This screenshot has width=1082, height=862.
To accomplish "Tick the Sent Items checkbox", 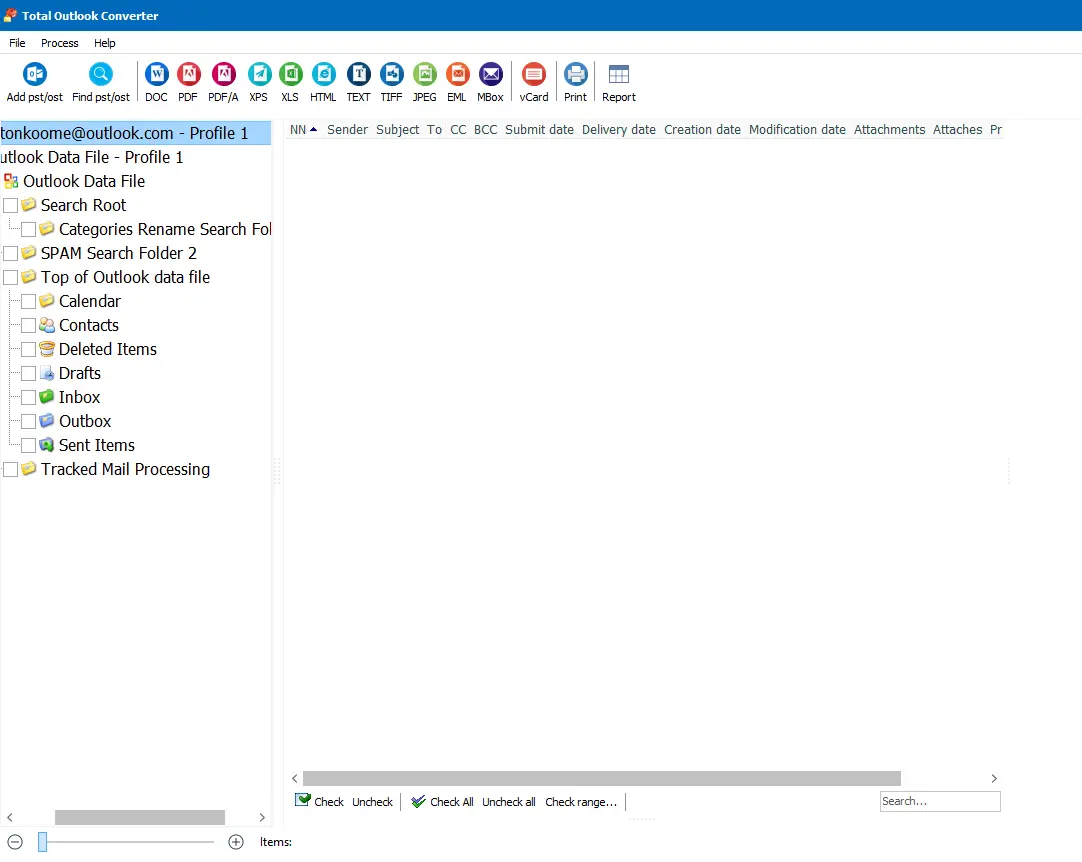I will coord(27,445).
